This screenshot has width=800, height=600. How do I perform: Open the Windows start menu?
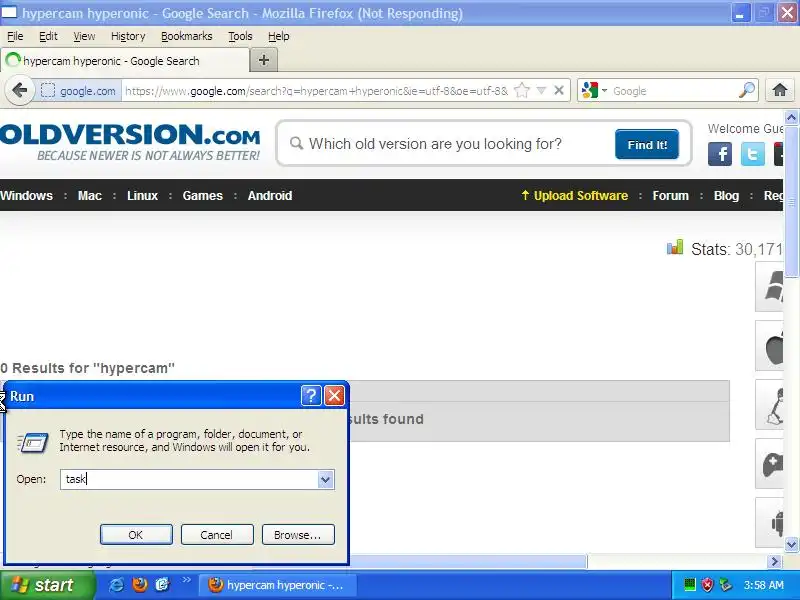click(47, 585)
